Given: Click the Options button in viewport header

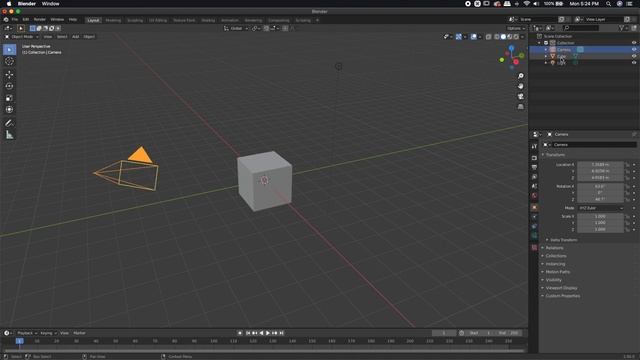Looking at the screenshot, I should click(516, 28).
